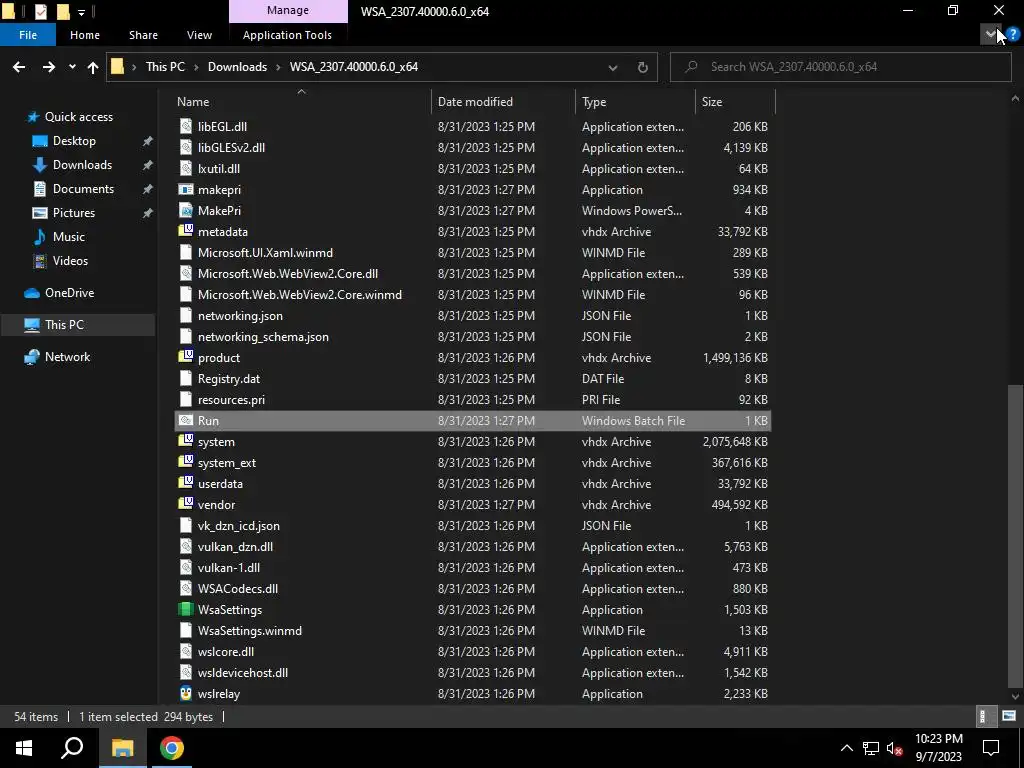
Task: Click the search WSA folder box
Action: tap(840, 67)
